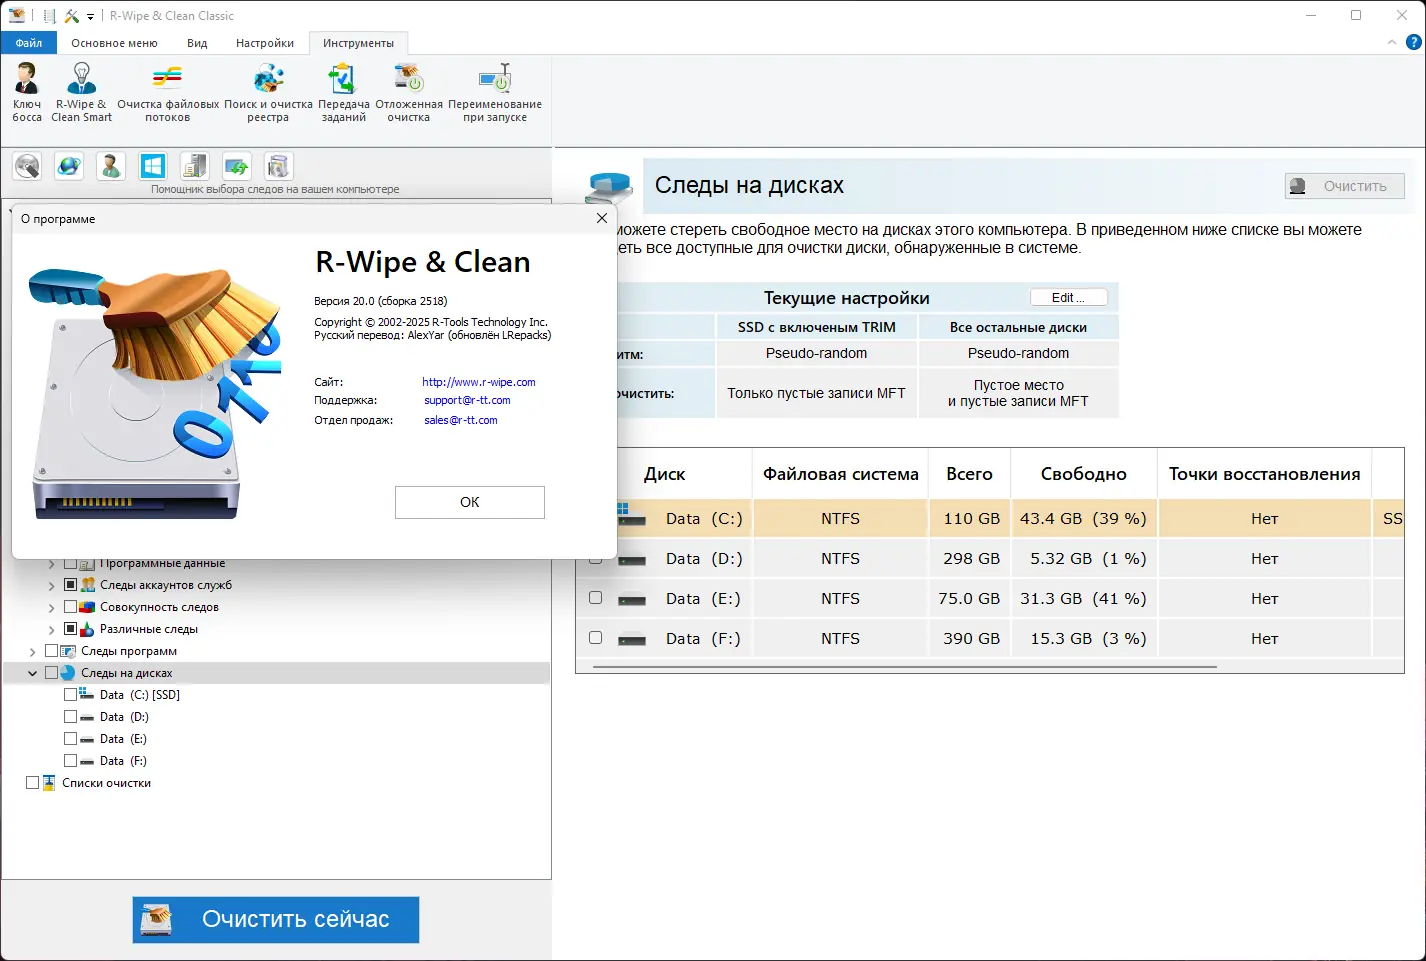Open the trace selection helper globe icon
This screenshot has height=961, width=1426.
point(68,166)
